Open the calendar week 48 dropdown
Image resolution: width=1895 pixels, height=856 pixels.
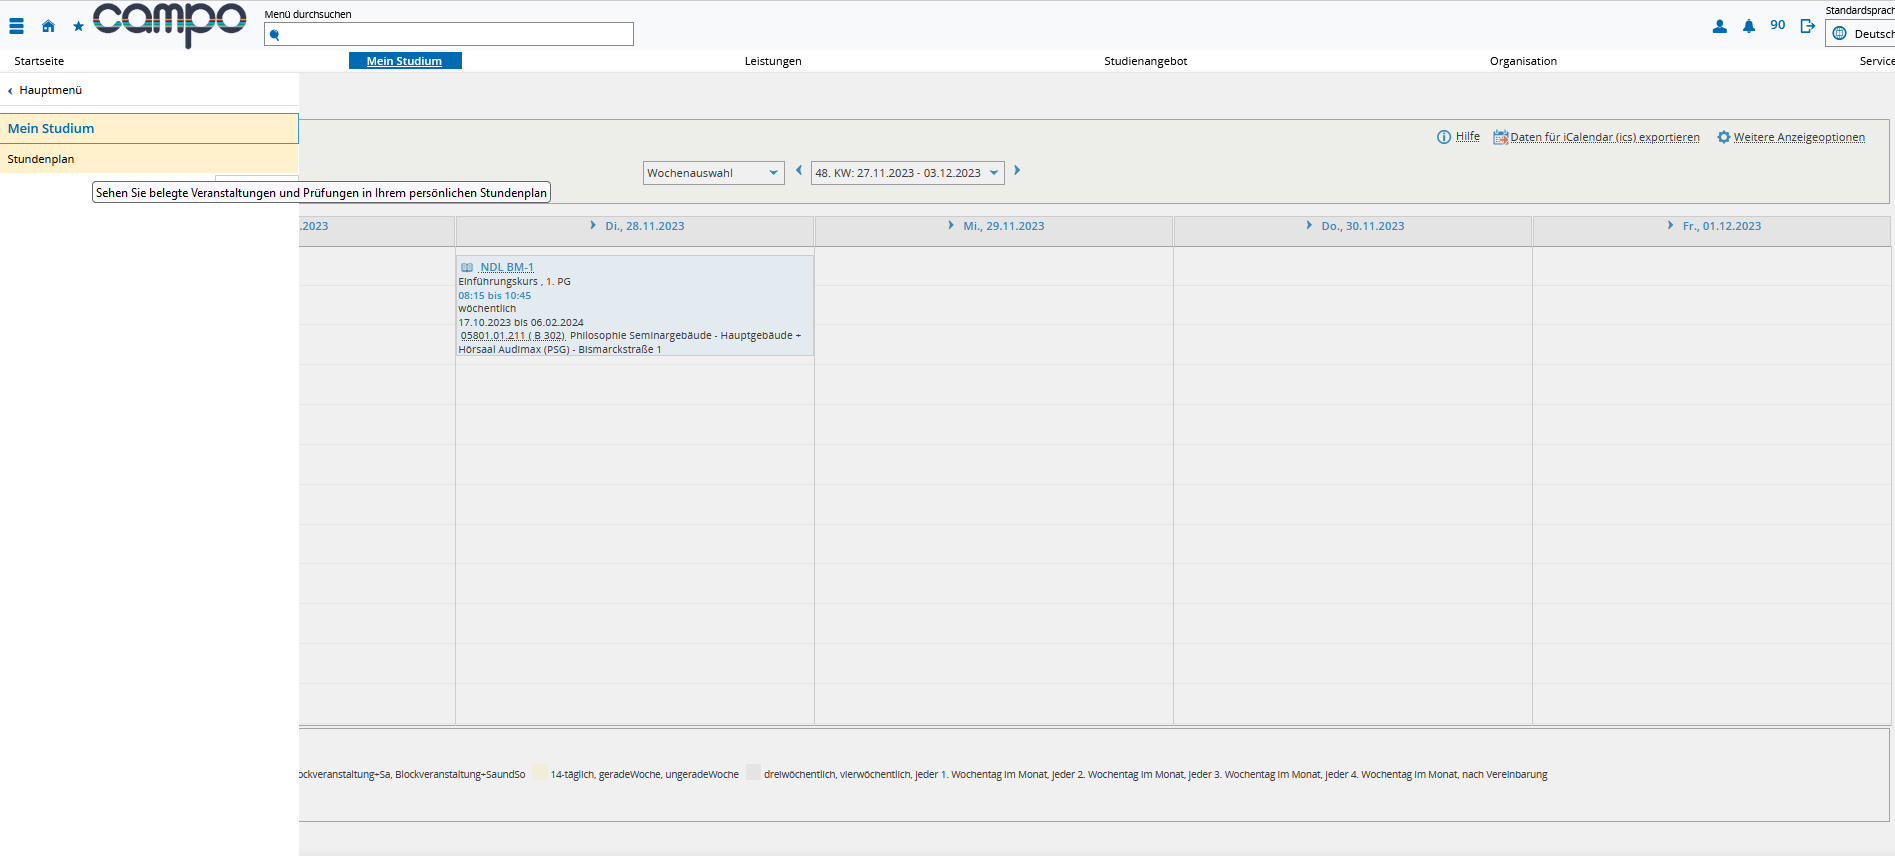click(907, 173)
